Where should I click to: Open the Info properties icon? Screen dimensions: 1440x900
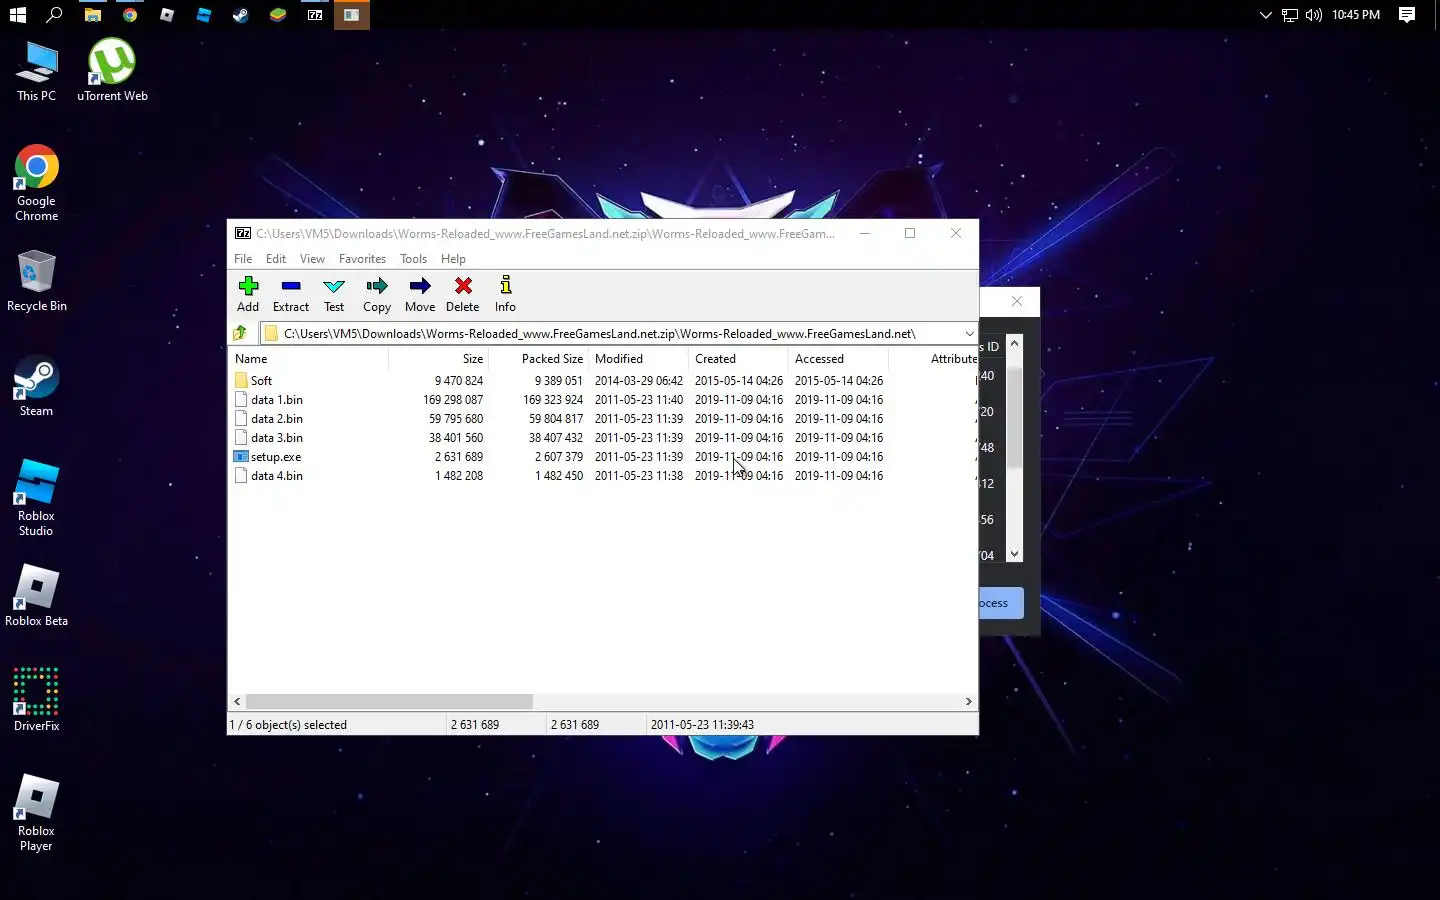click(506, 286)
